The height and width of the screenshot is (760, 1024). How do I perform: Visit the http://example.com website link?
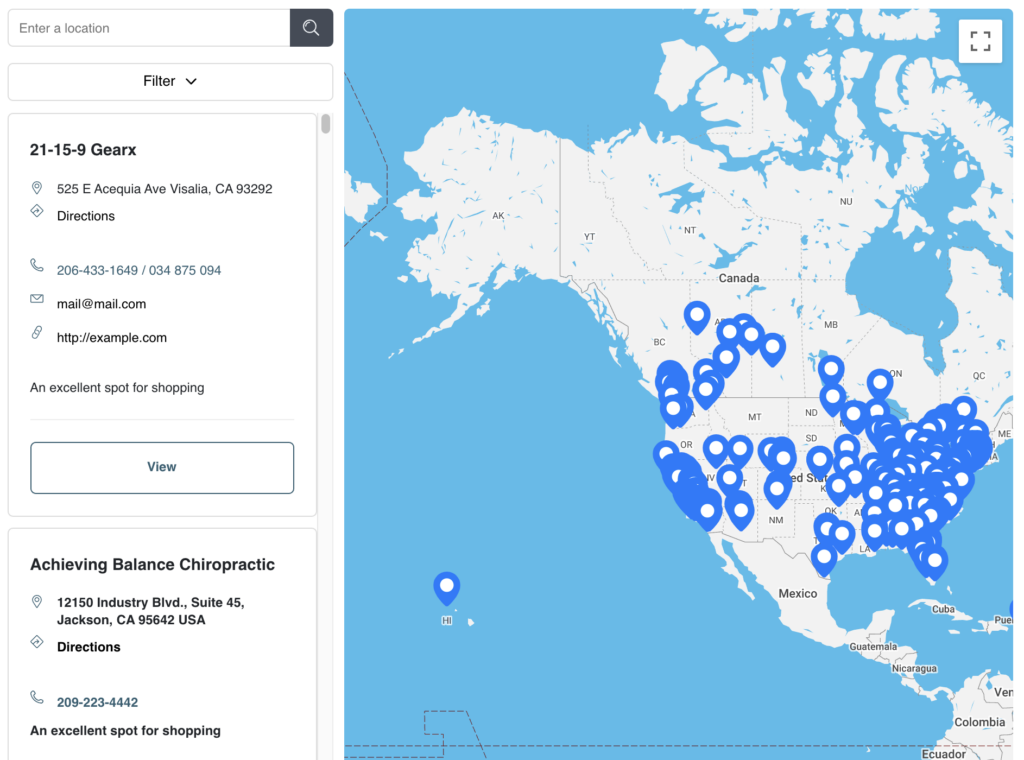pyautogui.click(x=111, y=337)
